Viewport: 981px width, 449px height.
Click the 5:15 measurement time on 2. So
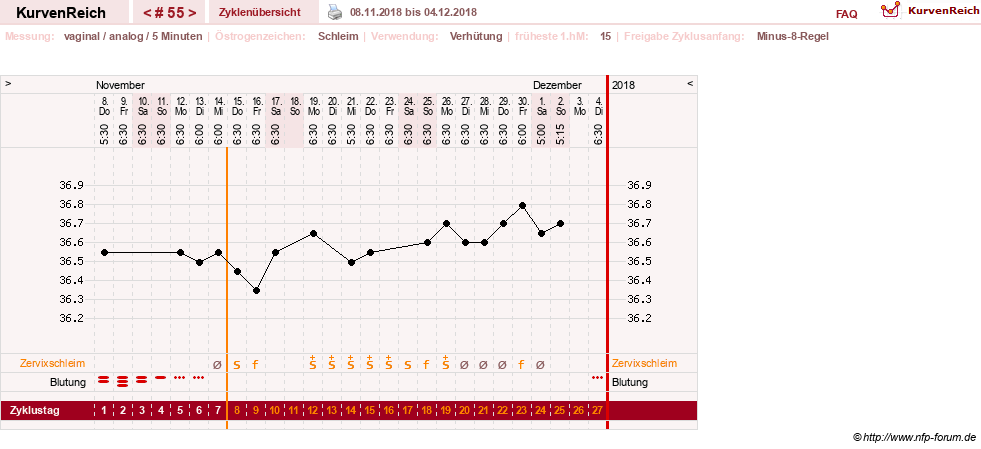[561, 133]
